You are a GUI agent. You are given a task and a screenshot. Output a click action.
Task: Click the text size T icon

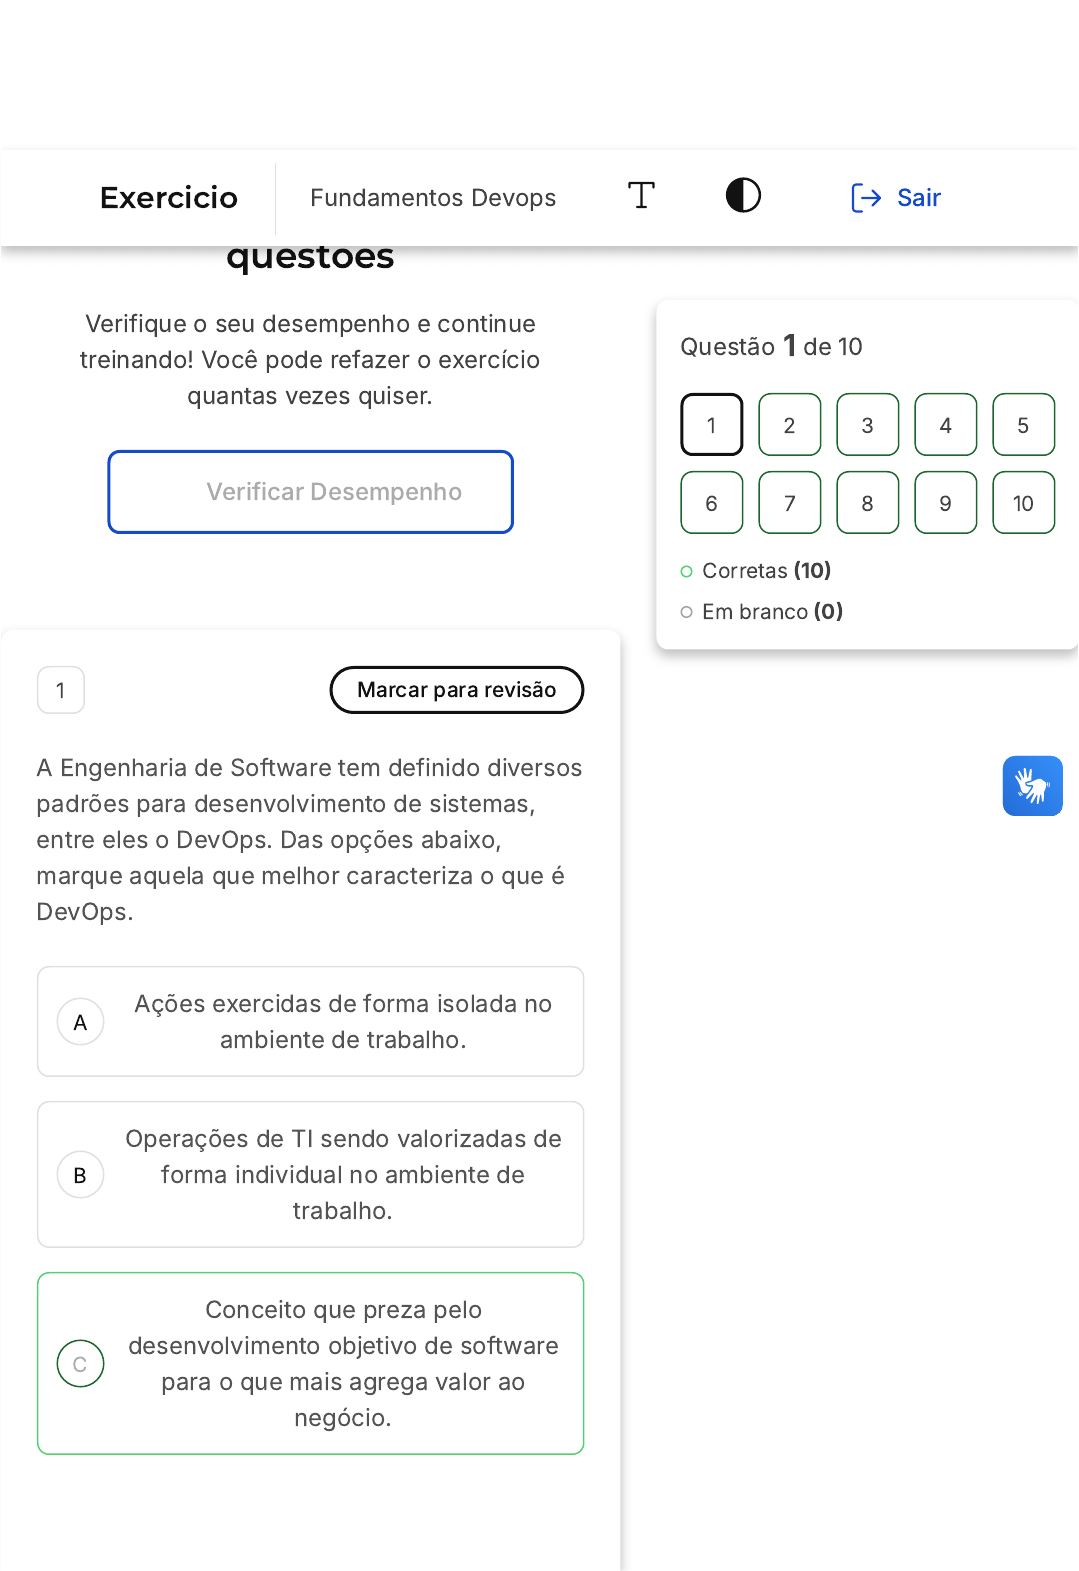[641, 196]
